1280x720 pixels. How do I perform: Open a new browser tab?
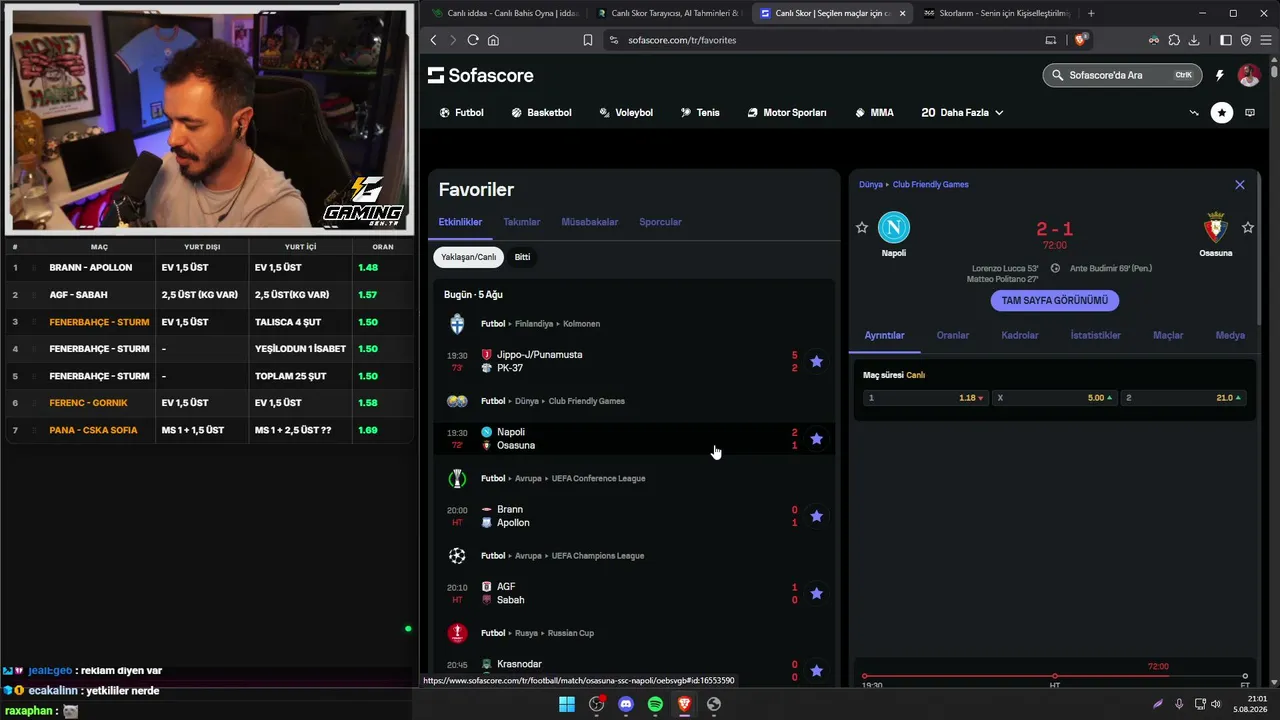click(x=1091, y=13)
